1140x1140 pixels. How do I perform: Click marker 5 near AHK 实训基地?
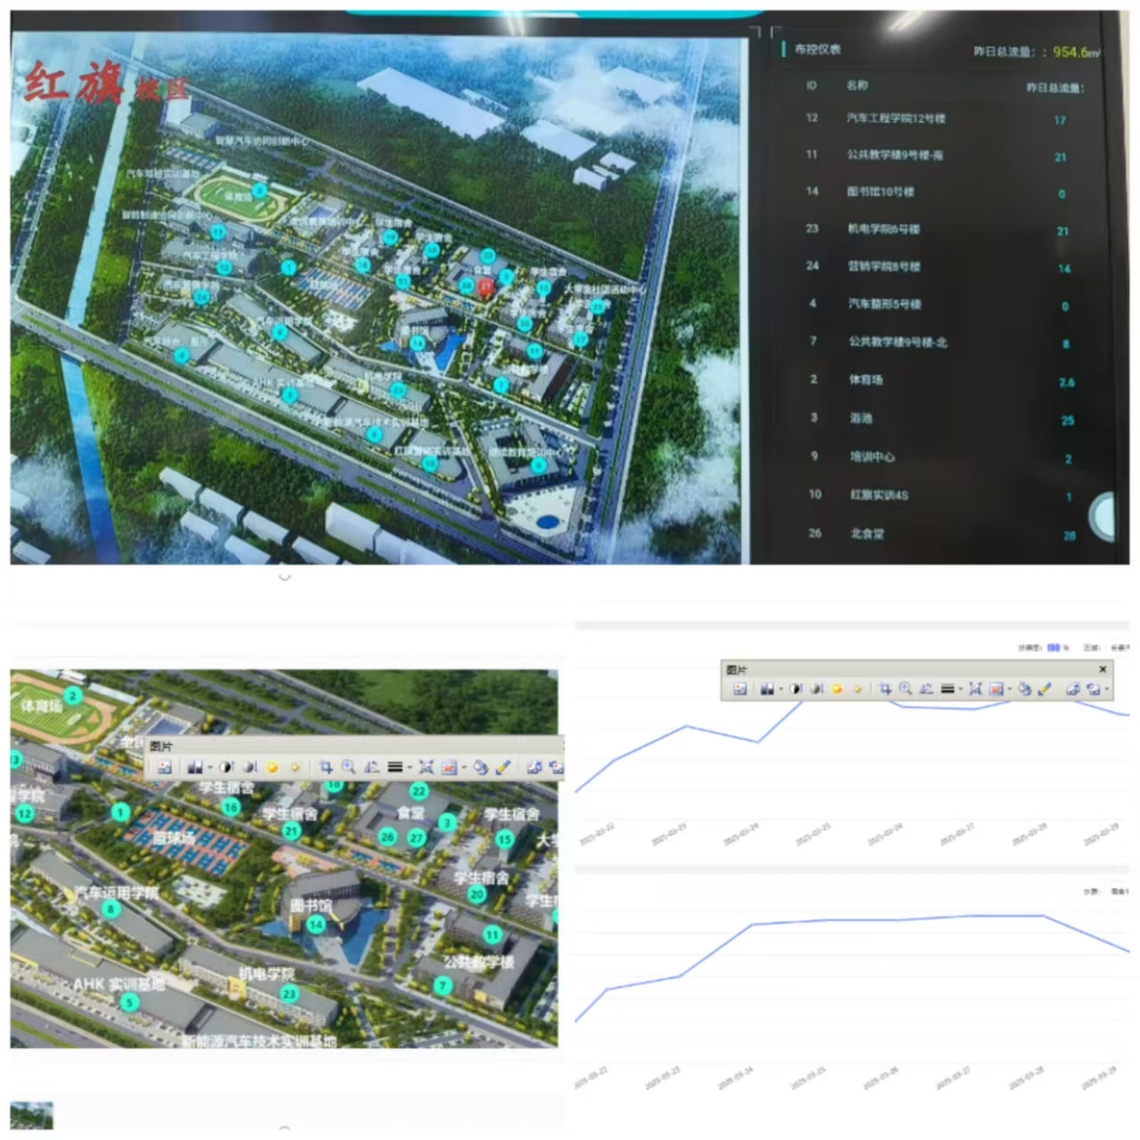(129, 1002)
